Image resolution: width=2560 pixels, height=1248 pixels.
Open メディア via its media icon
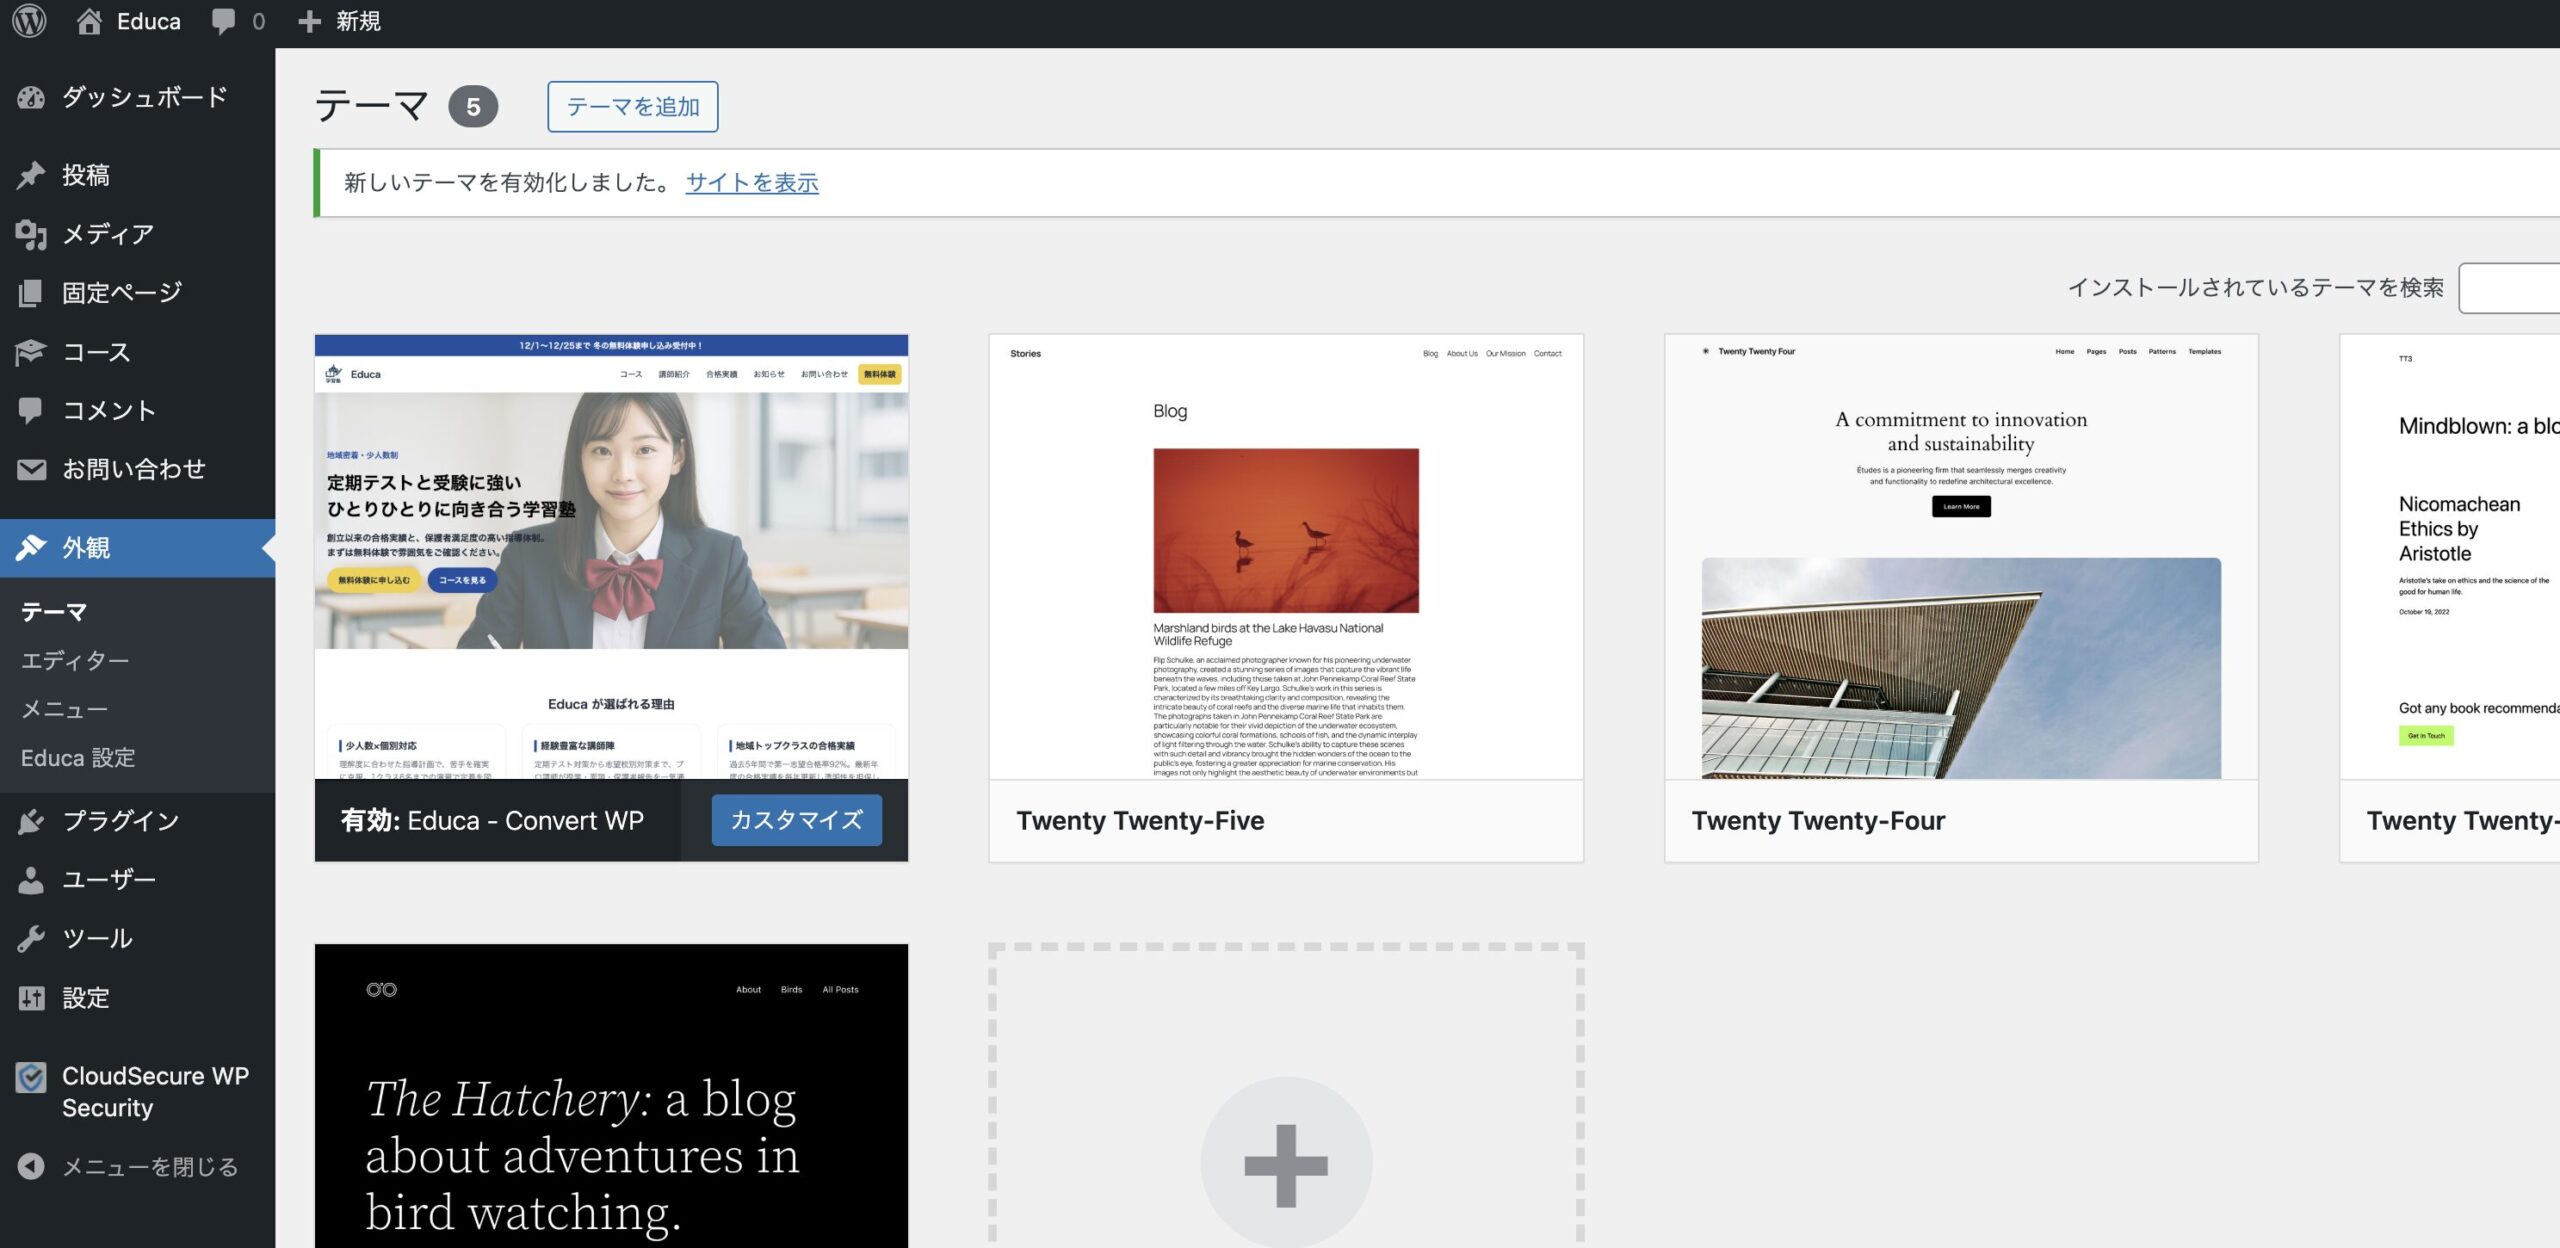31,234
